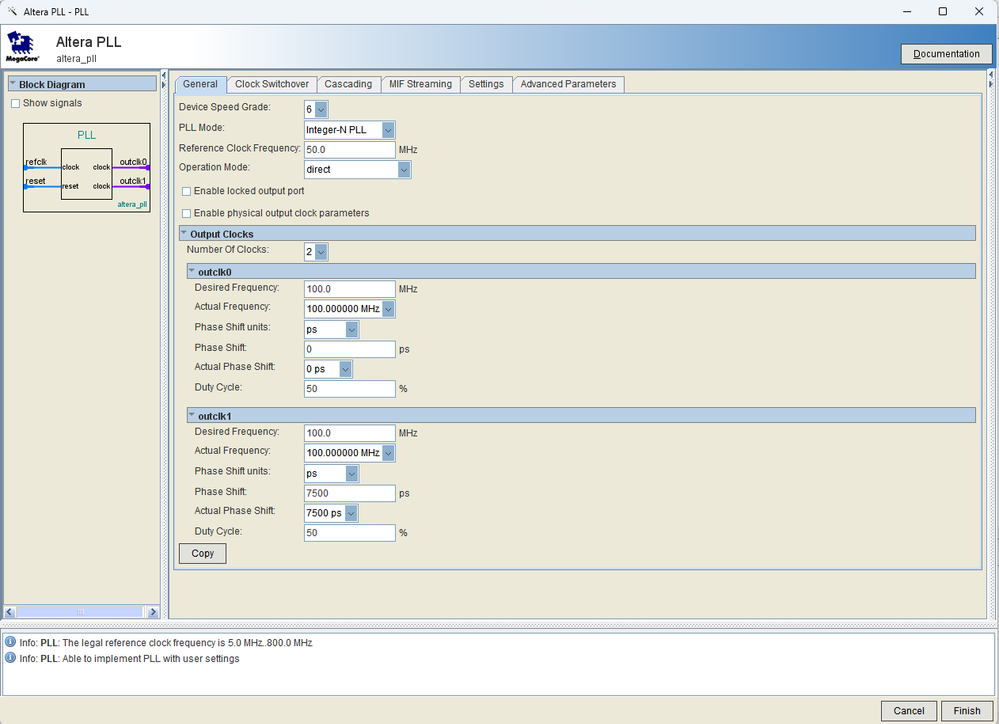This screenshot has width=999, height=724.
Task: Click the PLL block diagram thumbnail
Action: [86, 167]
